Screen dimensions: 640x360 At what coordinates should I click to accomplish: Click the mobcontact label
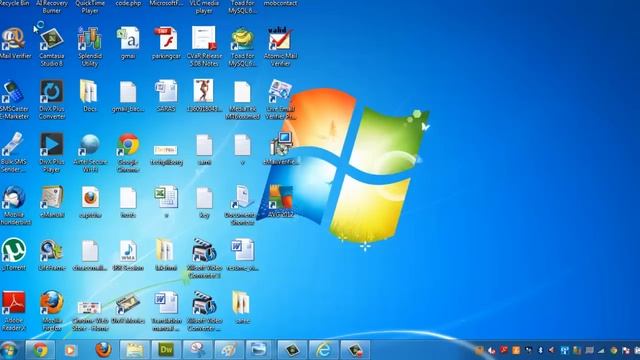(280, 3)
